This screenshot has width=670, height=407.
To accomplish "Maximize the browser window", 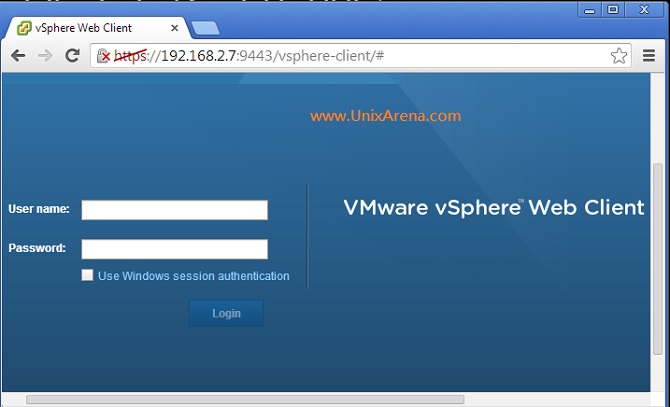I will click(613, 9).
